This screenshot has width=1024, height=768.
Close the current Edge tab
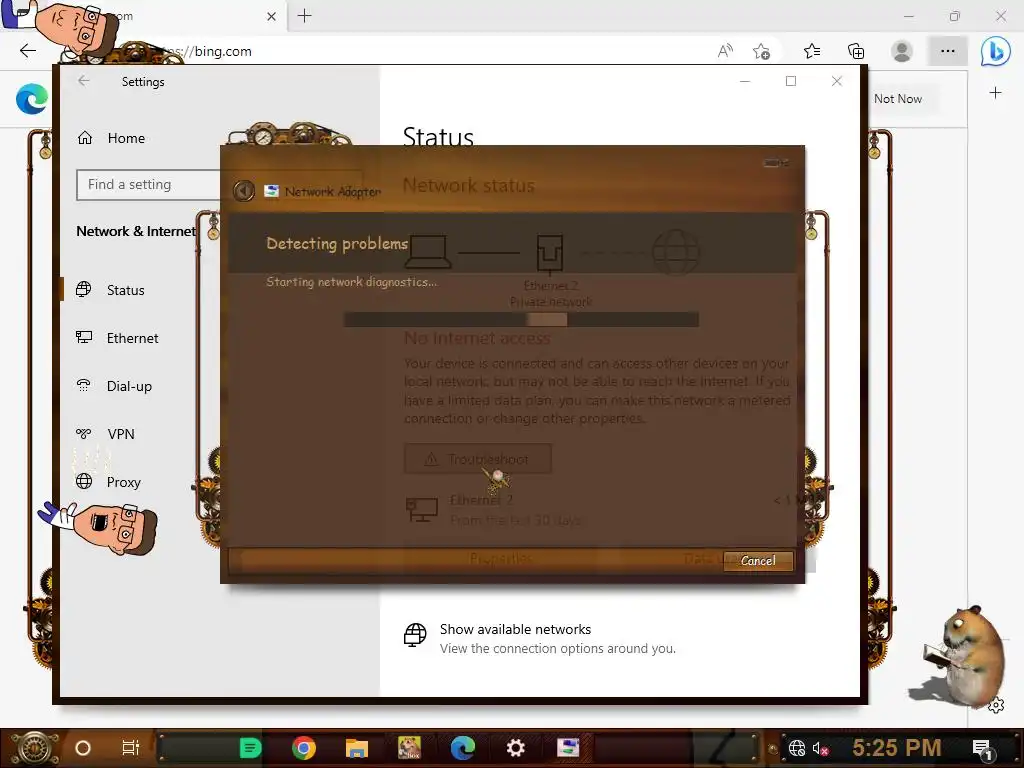272,16
